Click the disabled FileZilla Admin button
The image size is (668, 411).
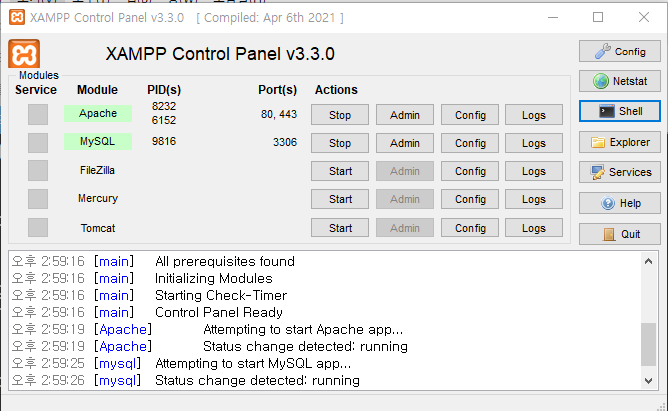[x=405, y=171]
